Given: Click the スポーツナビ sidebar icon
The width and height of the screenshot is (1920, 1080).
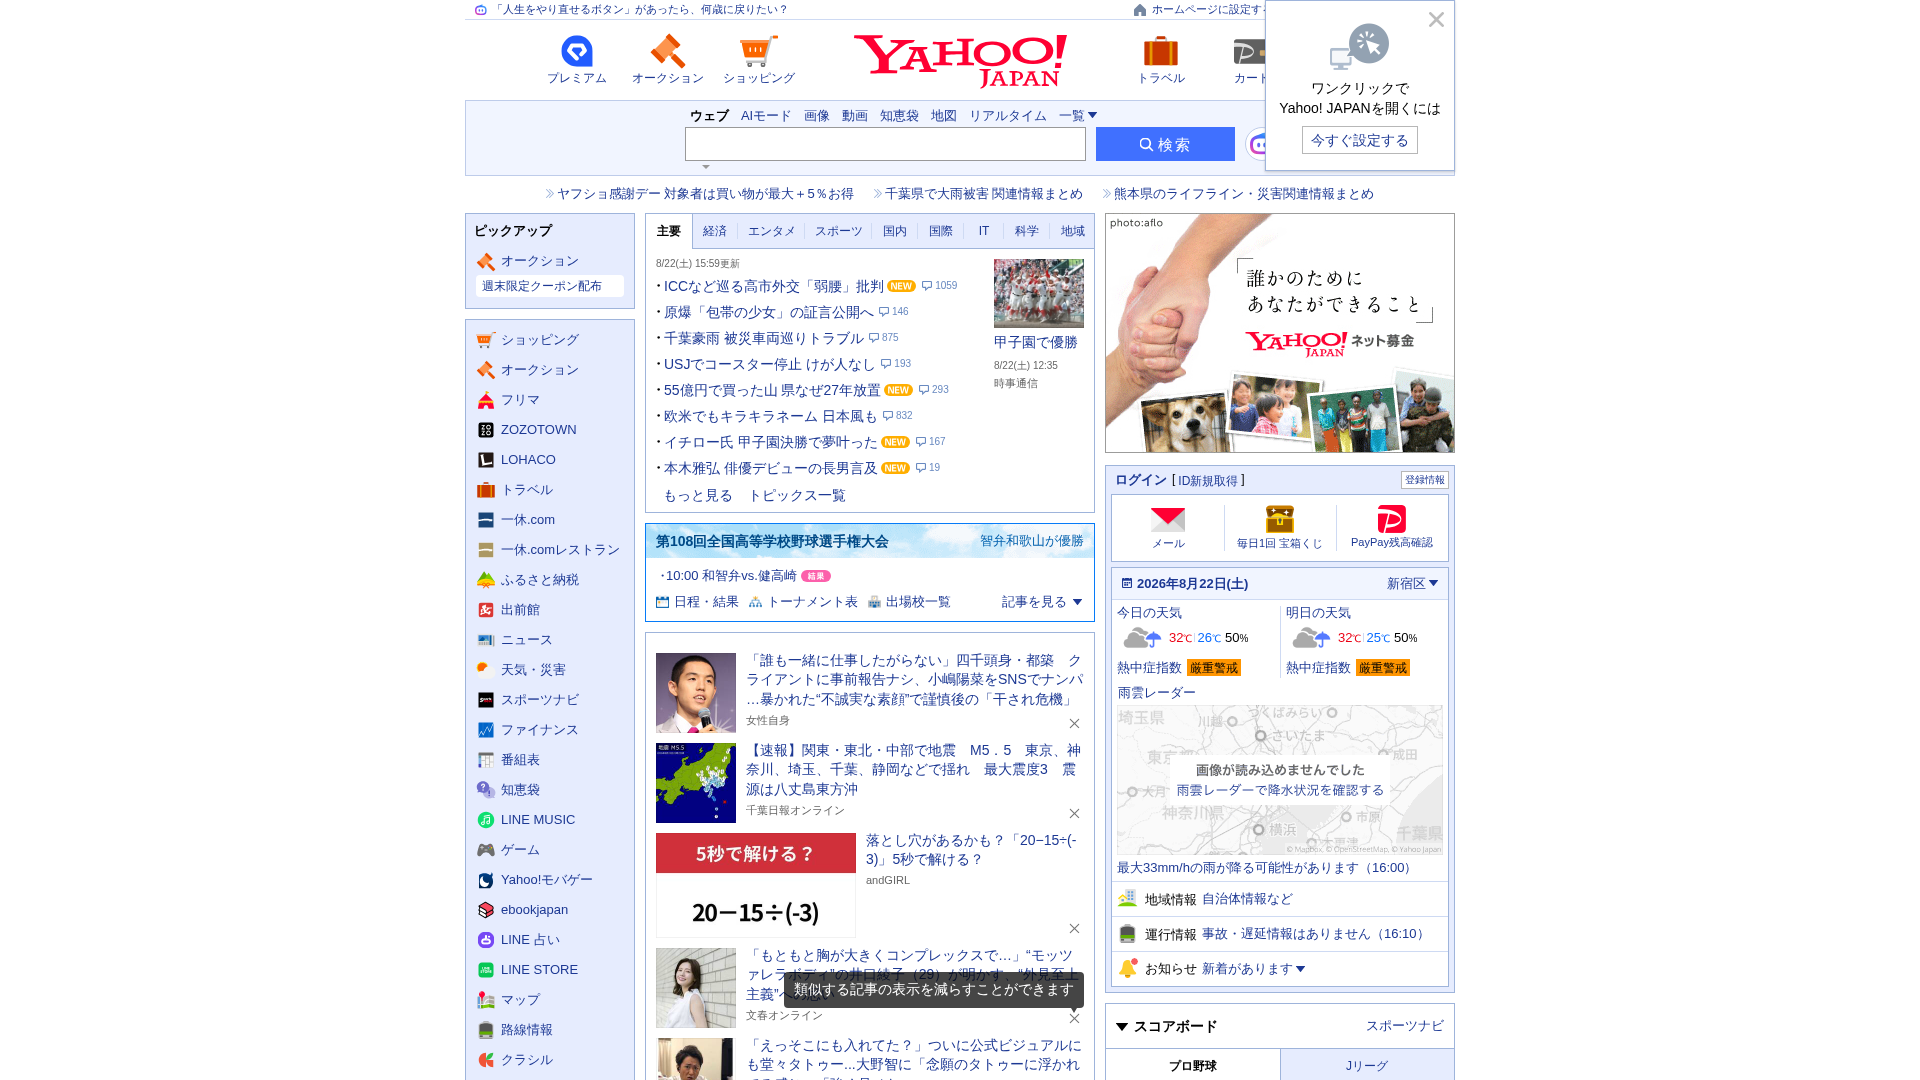Looking at the screenshot, I should coord(486,700).
